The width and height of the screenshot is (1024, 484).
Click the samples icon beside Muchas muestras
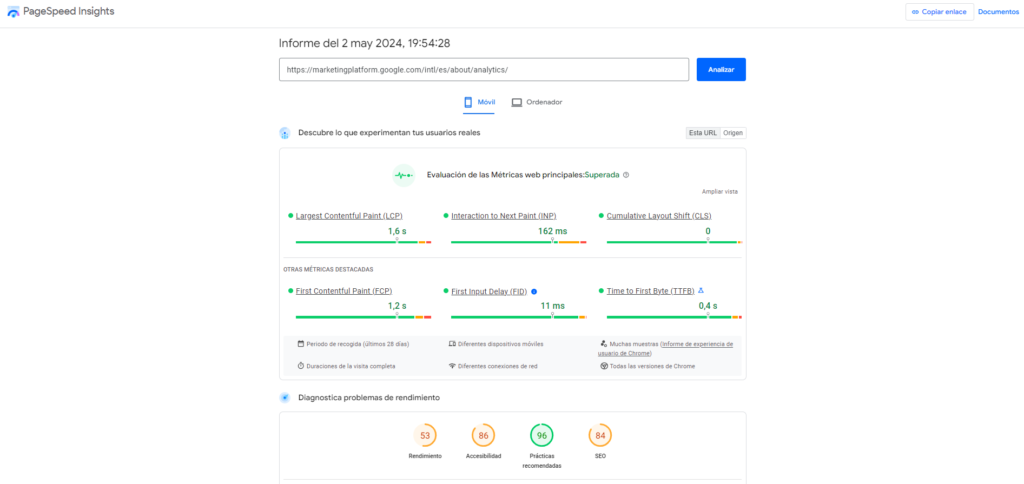[604, 344]
